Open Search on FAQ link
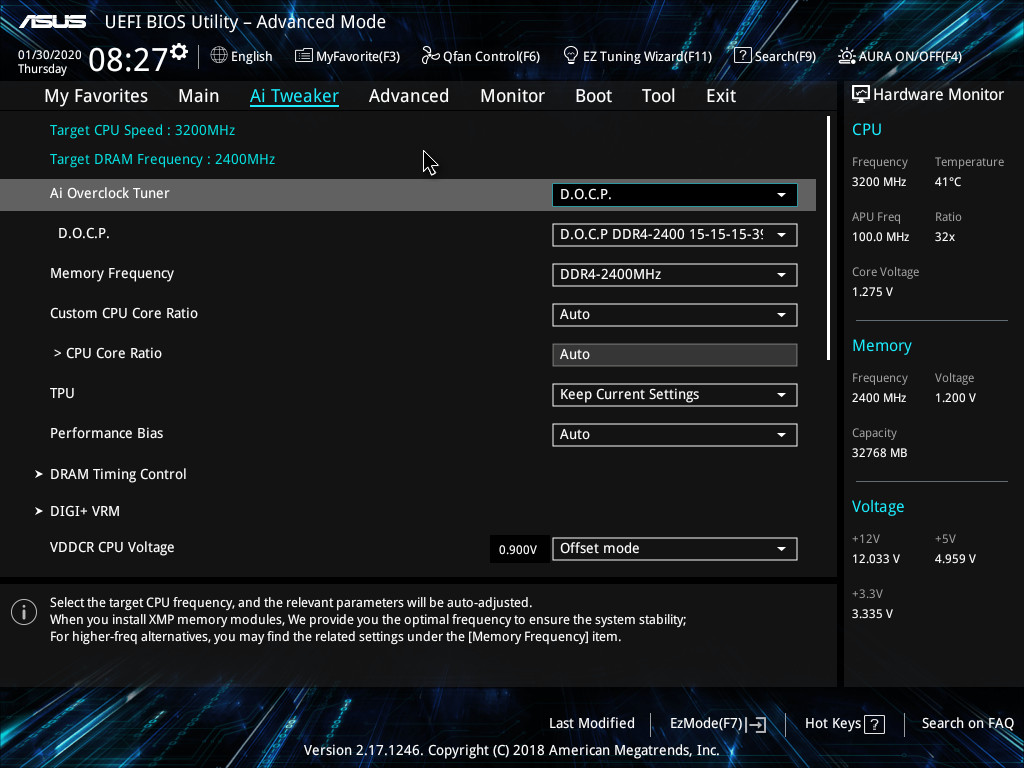Screen dimensions: 1024x768 967,723
